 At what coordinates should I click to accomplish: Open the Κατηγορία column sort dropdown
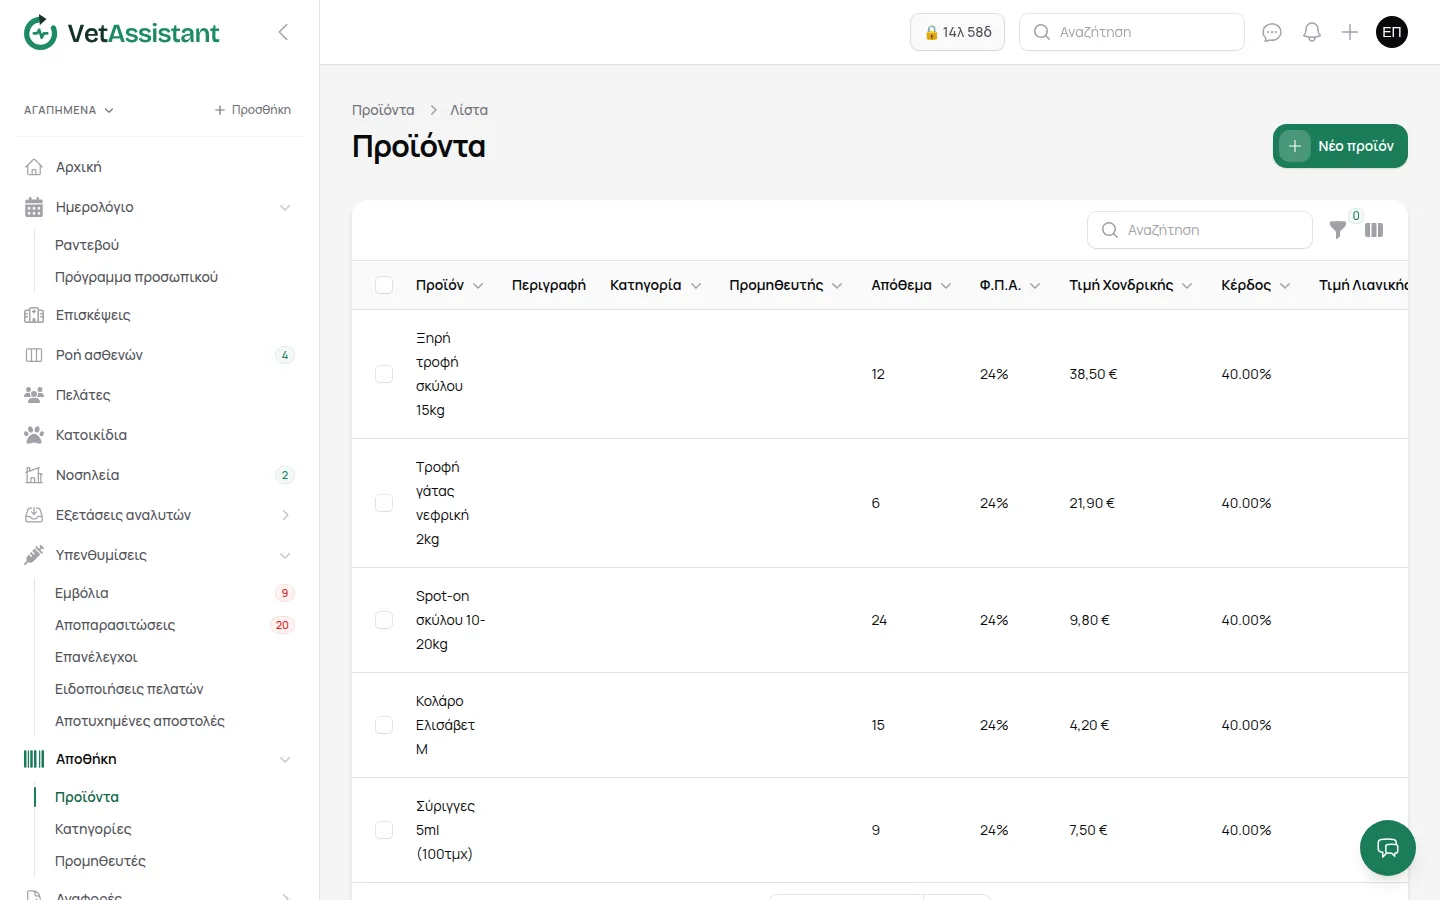pos(696,286)
